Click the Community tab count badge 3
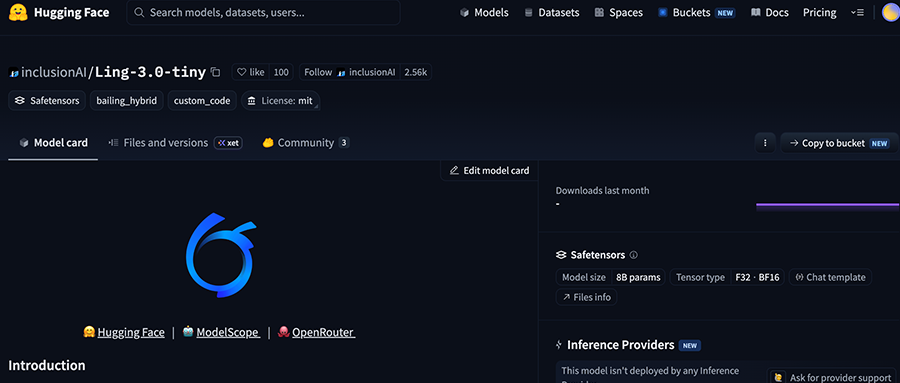The image size is (900, 383). 343,143
